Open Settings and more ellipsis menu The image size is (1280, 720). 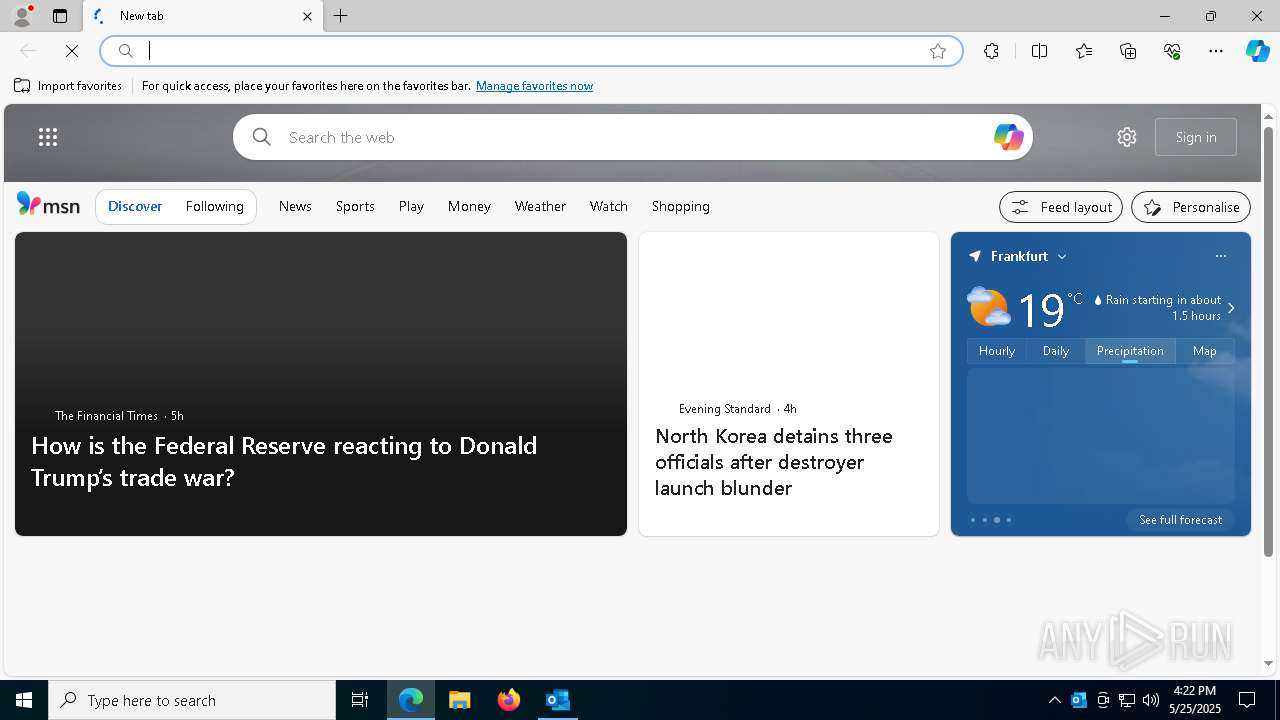(x=1216, y=51)
